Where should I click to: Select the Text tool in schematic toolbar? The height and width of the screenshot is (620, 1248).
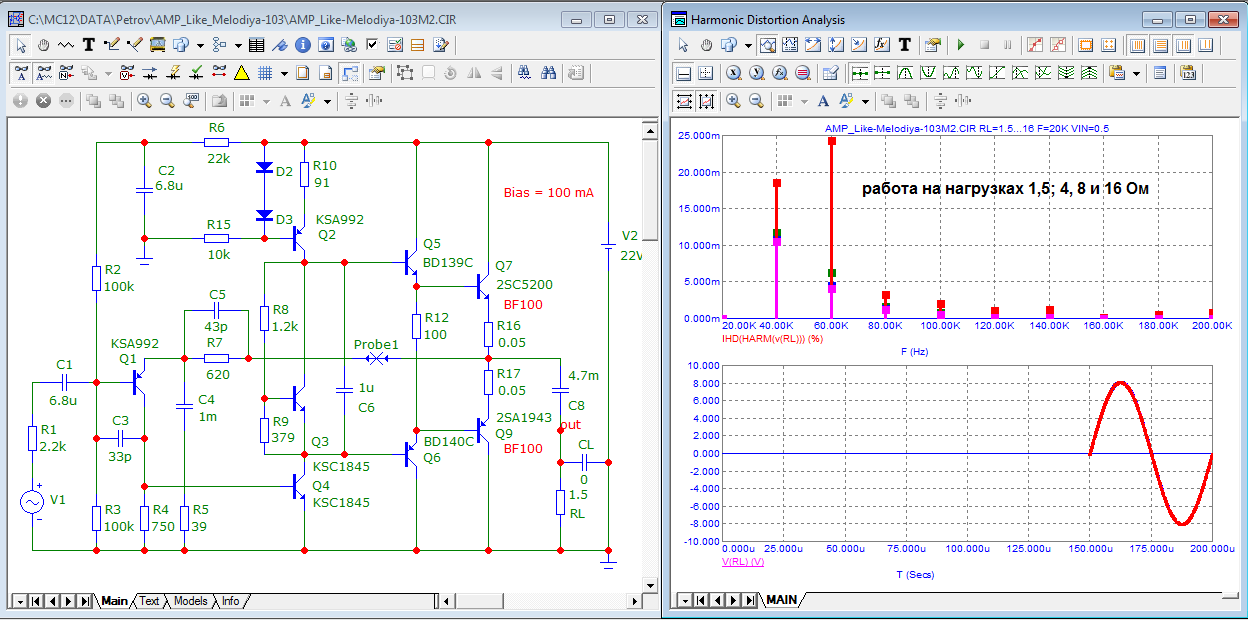coord(88,45)
